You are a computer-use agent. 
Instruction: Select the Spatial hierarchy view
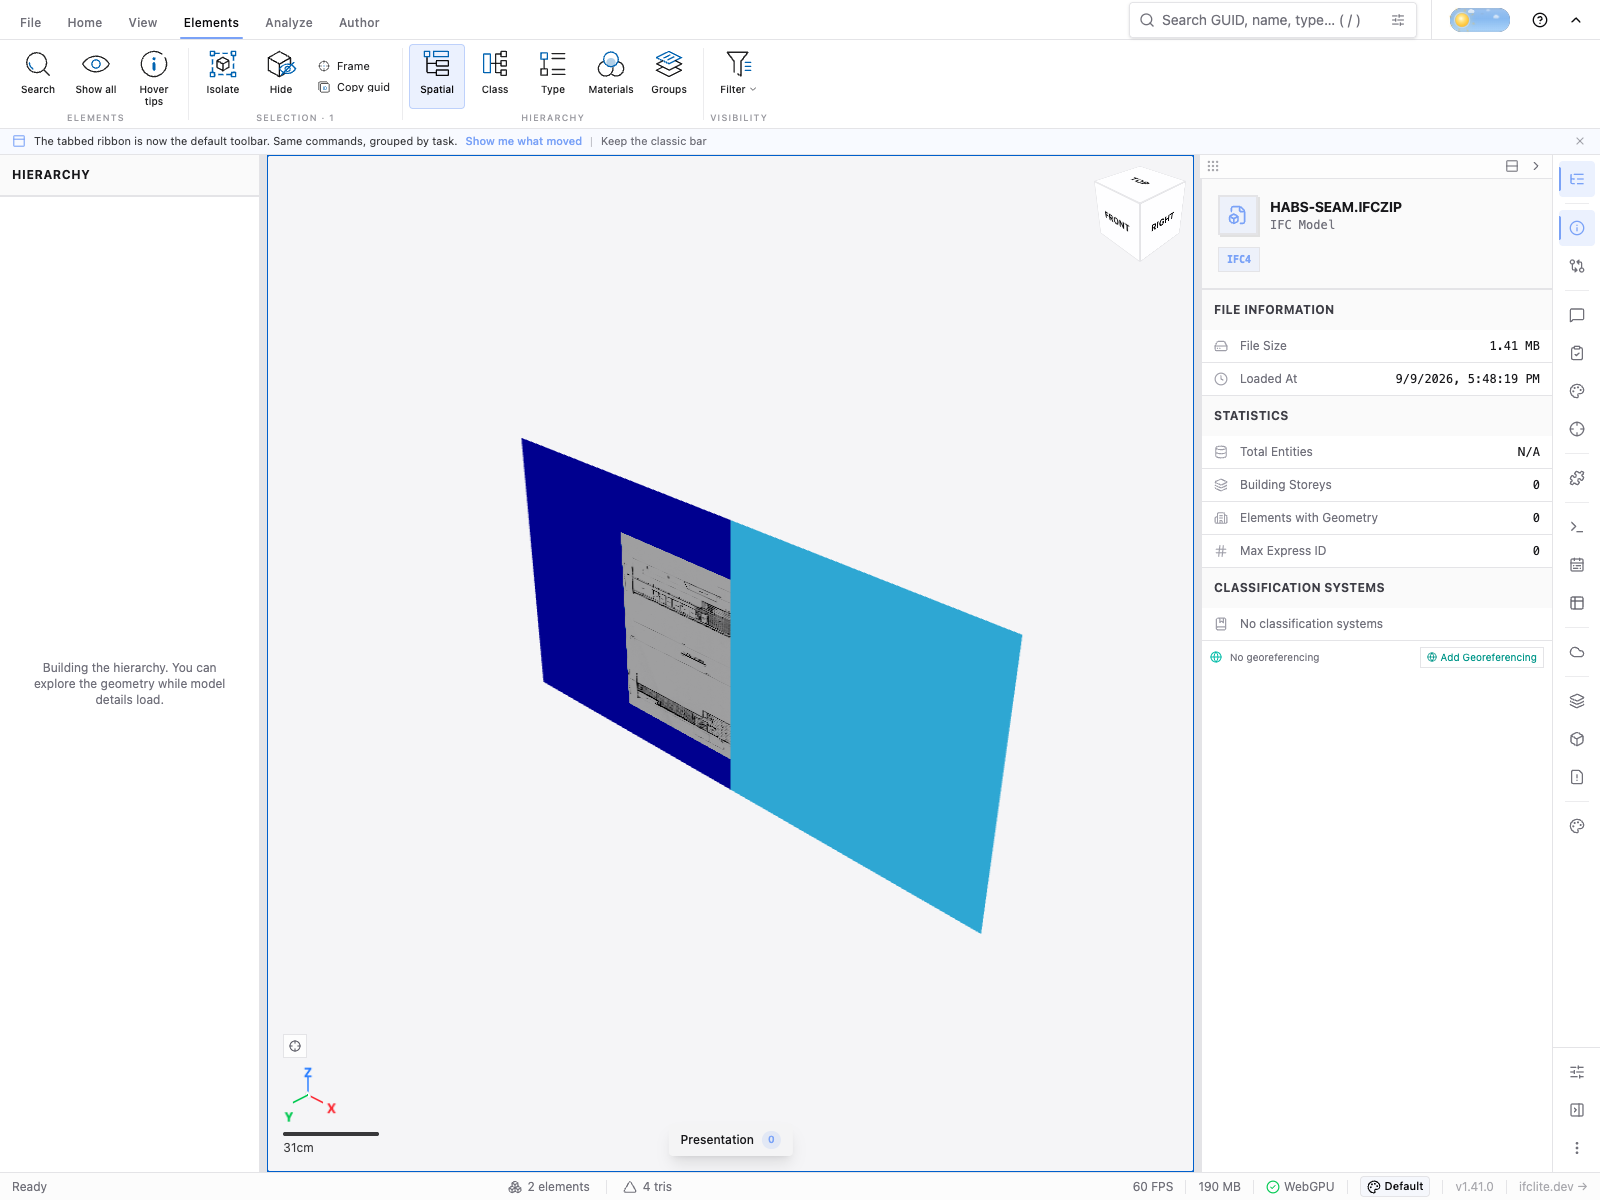click(437, 74)
